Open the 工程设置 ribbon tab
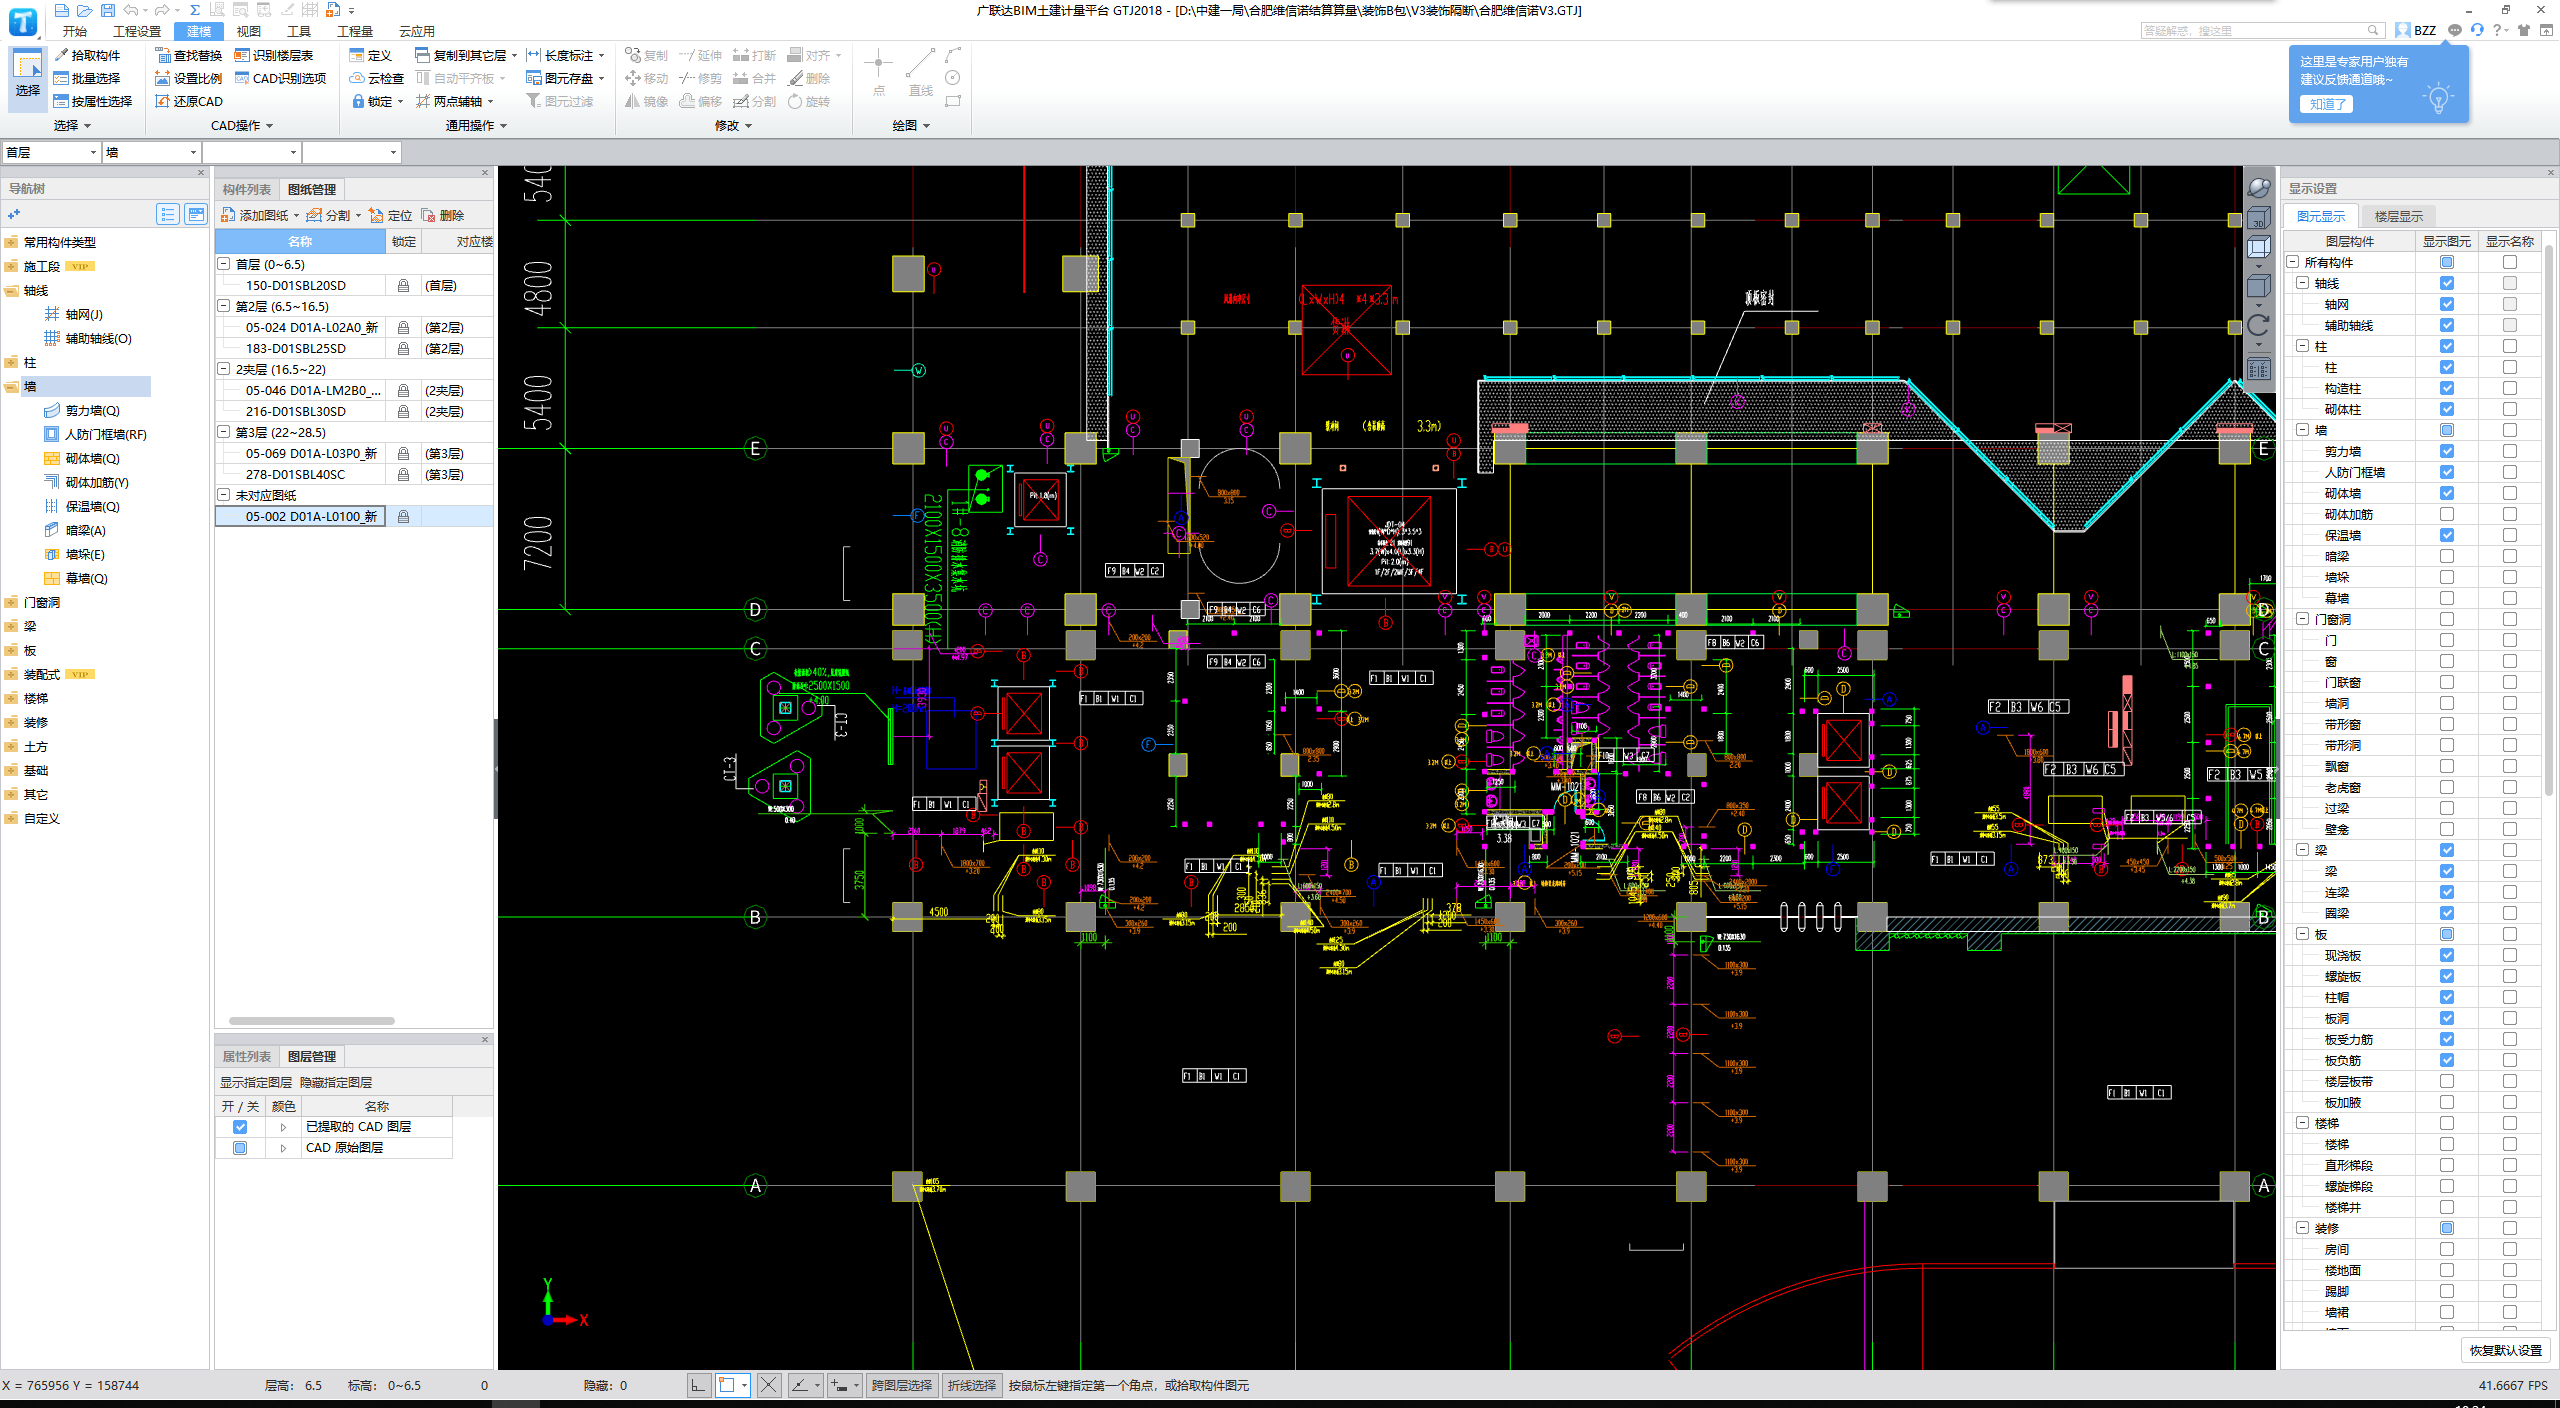 tap(137, 31)
